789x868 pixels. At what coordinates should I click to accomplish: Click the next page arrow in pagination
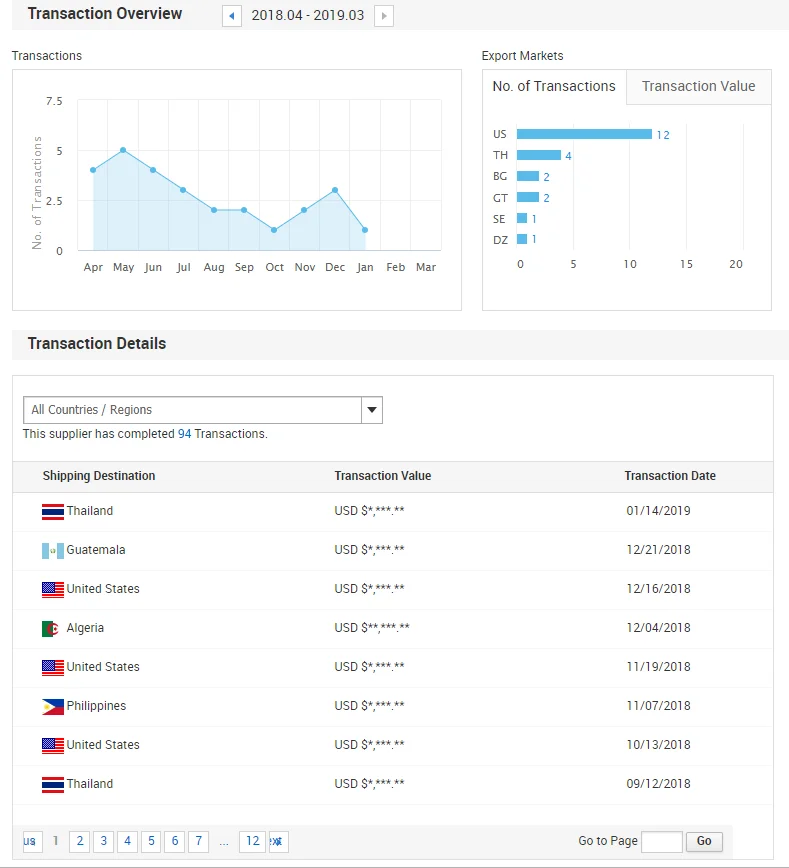(x=278, y=842)
